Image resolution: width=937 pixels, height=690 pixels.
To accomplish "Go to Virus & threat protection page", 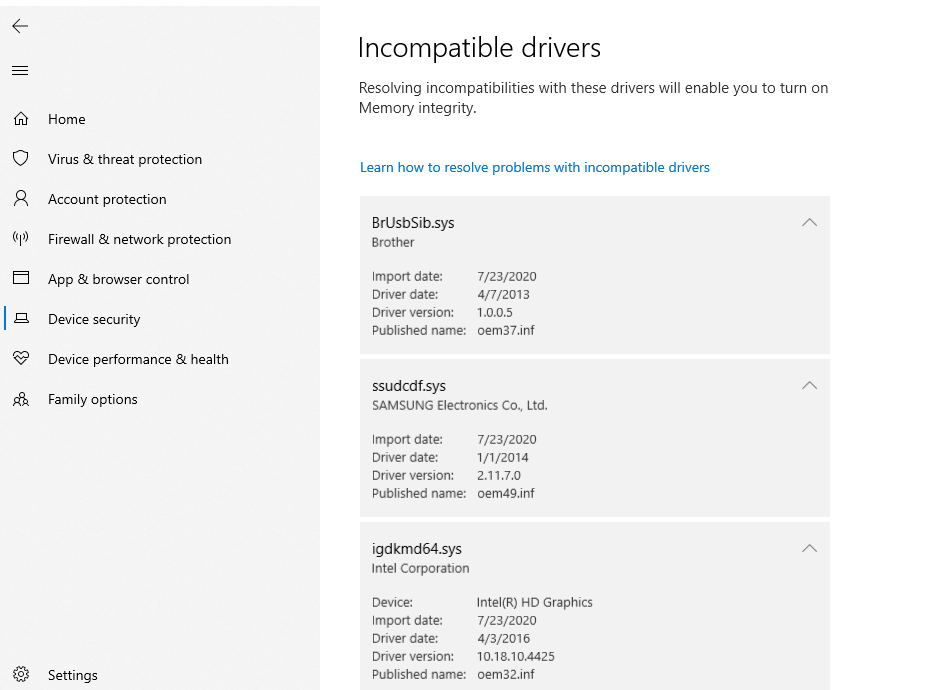I will point(125,159).
